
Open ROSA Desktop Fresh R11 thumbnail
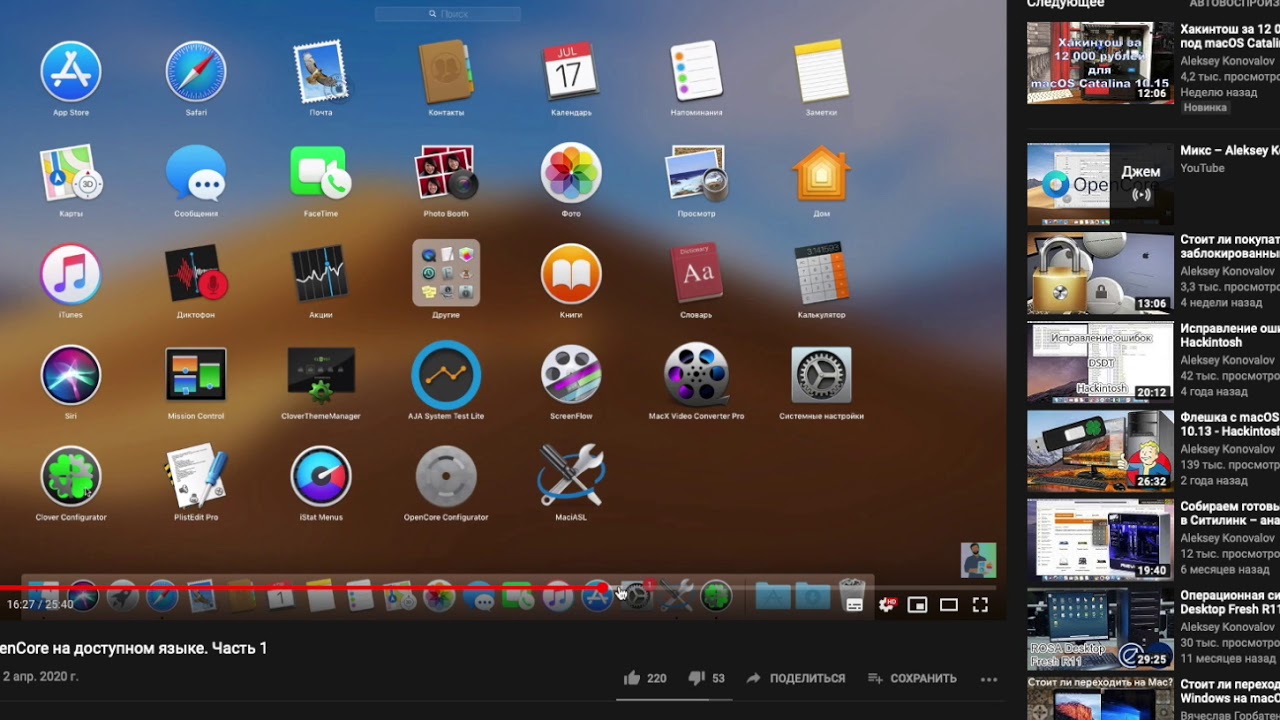[x=1100, y=629]
